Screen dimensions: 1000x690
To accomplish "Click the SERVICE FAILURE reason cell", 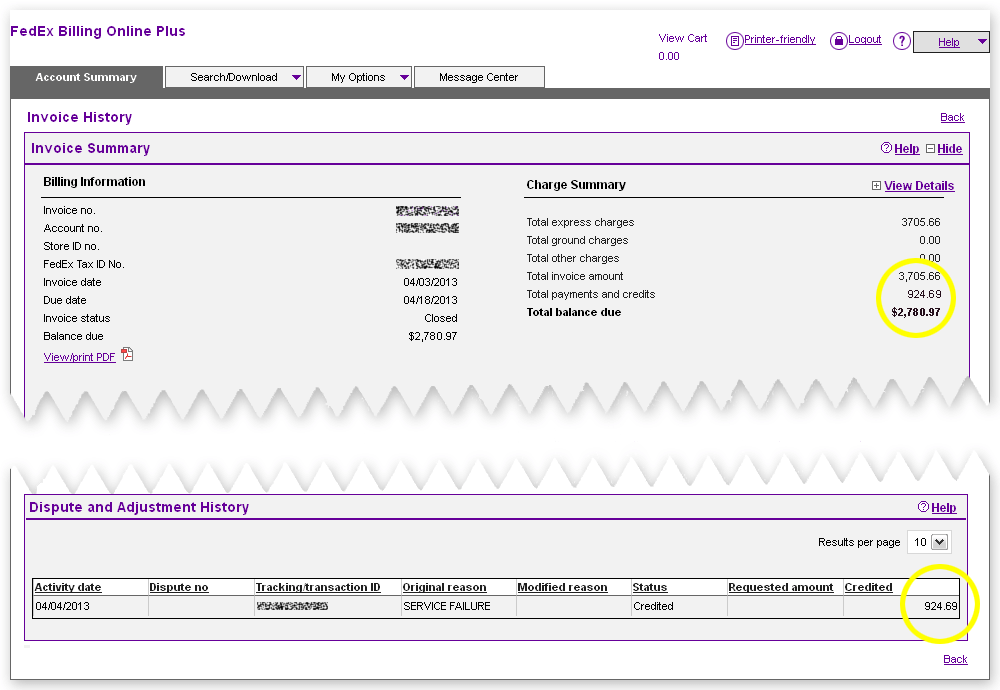I will pos(447,606).
